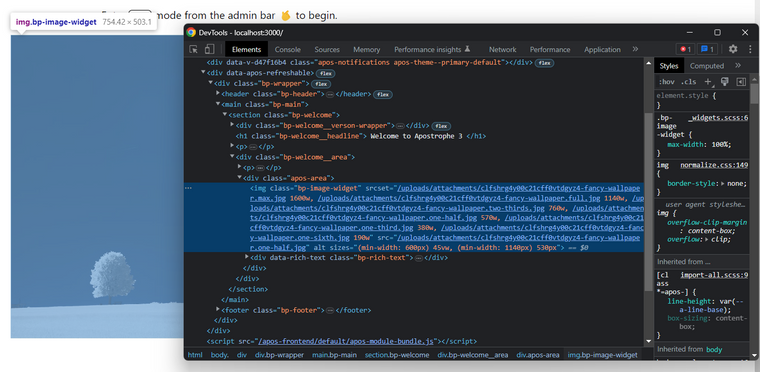Open the three-dot DevTools menu

pos(750,49)
